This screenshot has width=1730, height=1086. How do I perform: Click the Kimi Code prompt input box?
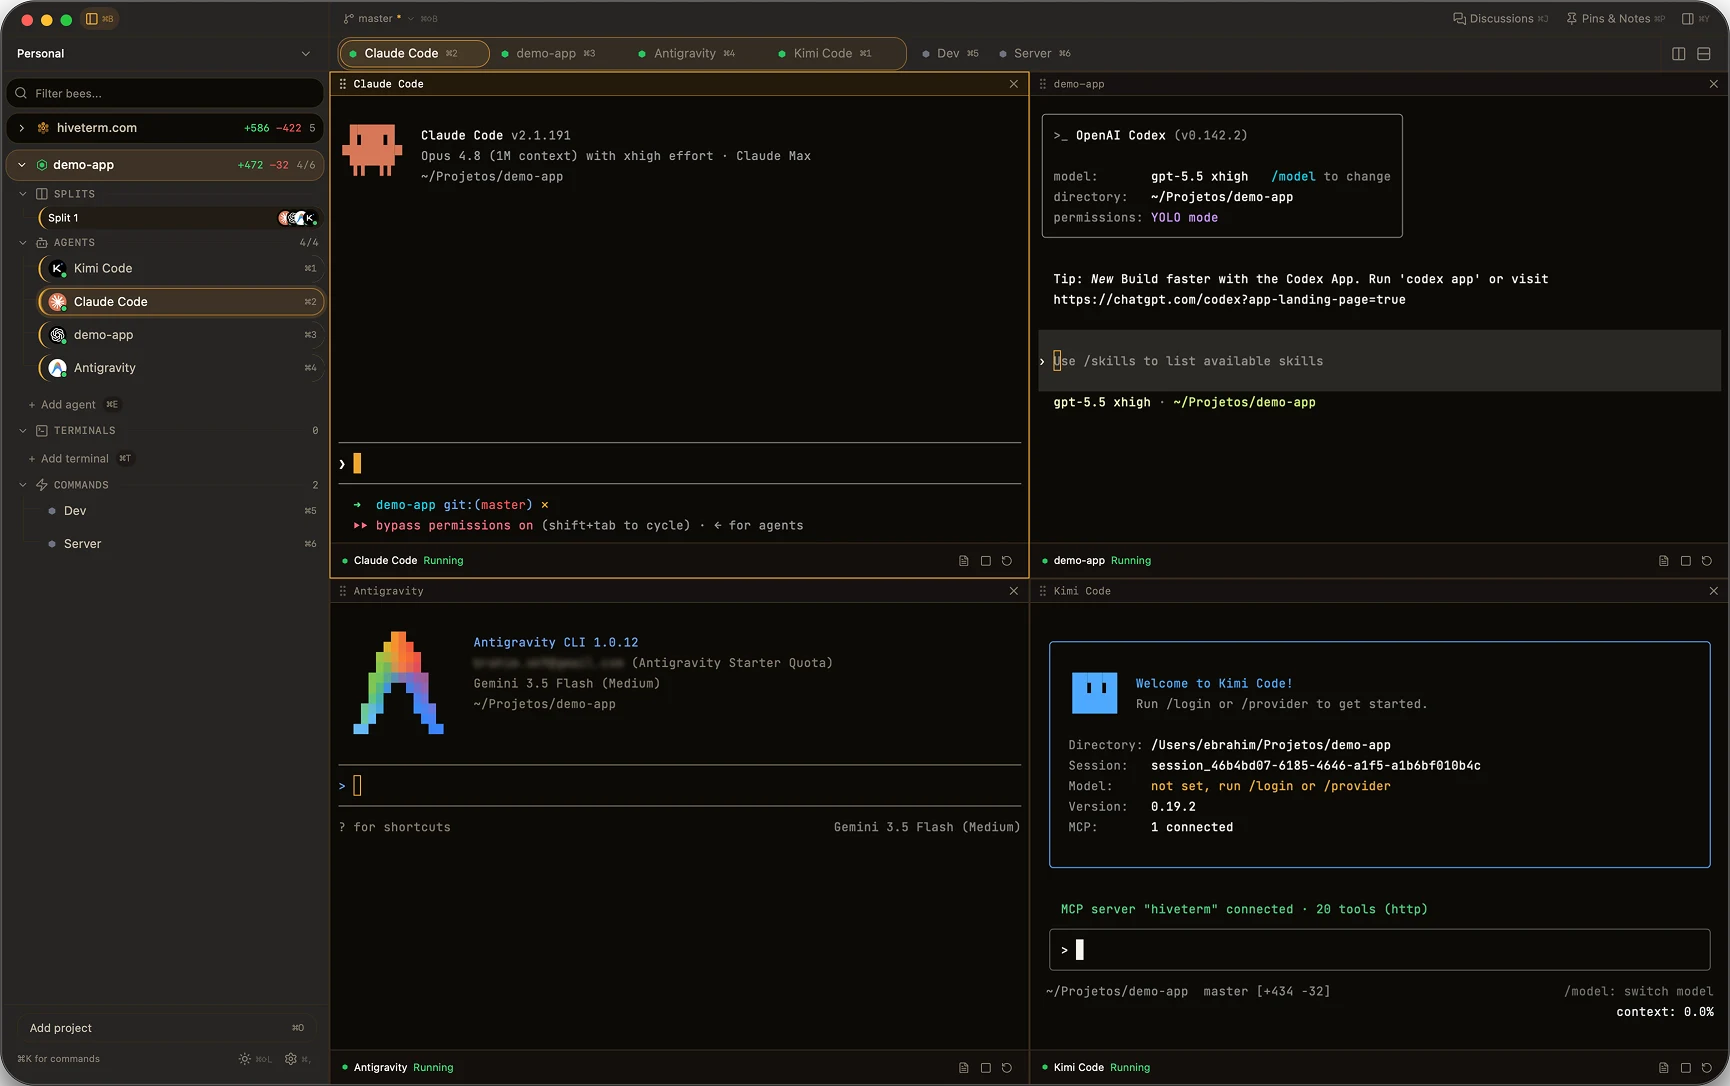tap(1380, 950)
